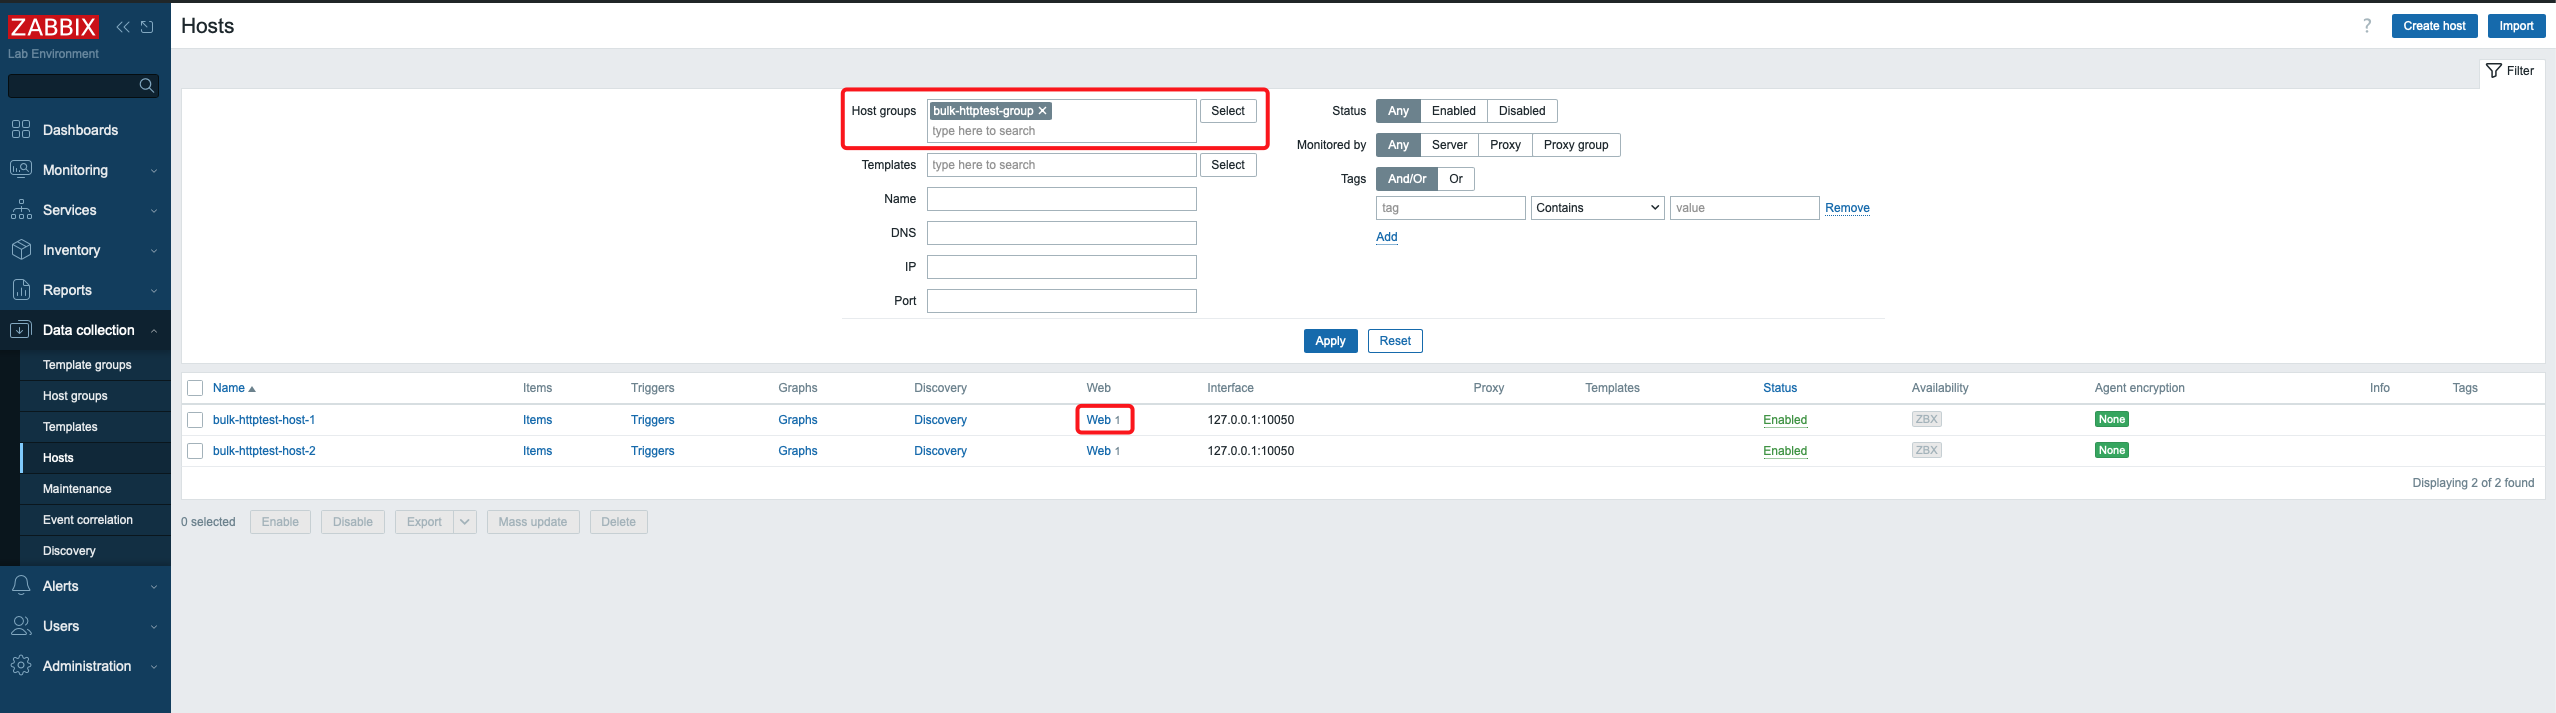Image resolution: width=2556 pixels, height=713 pixels.
Task: Click the sidebar hide icon beside collapse arrows
Action: pos(148,27)
